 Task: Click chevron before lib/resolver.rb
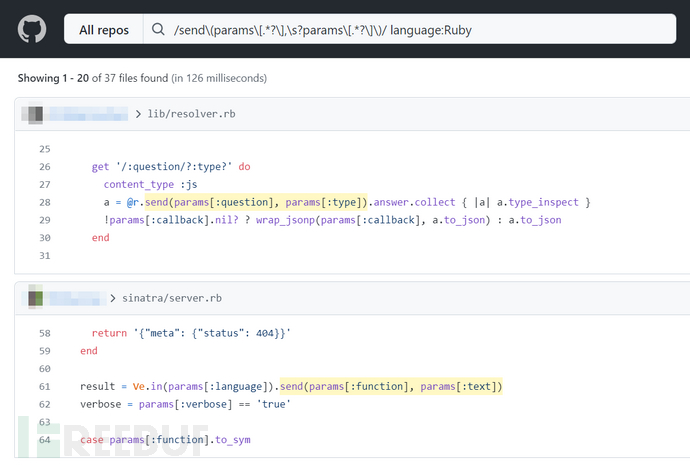138,114
